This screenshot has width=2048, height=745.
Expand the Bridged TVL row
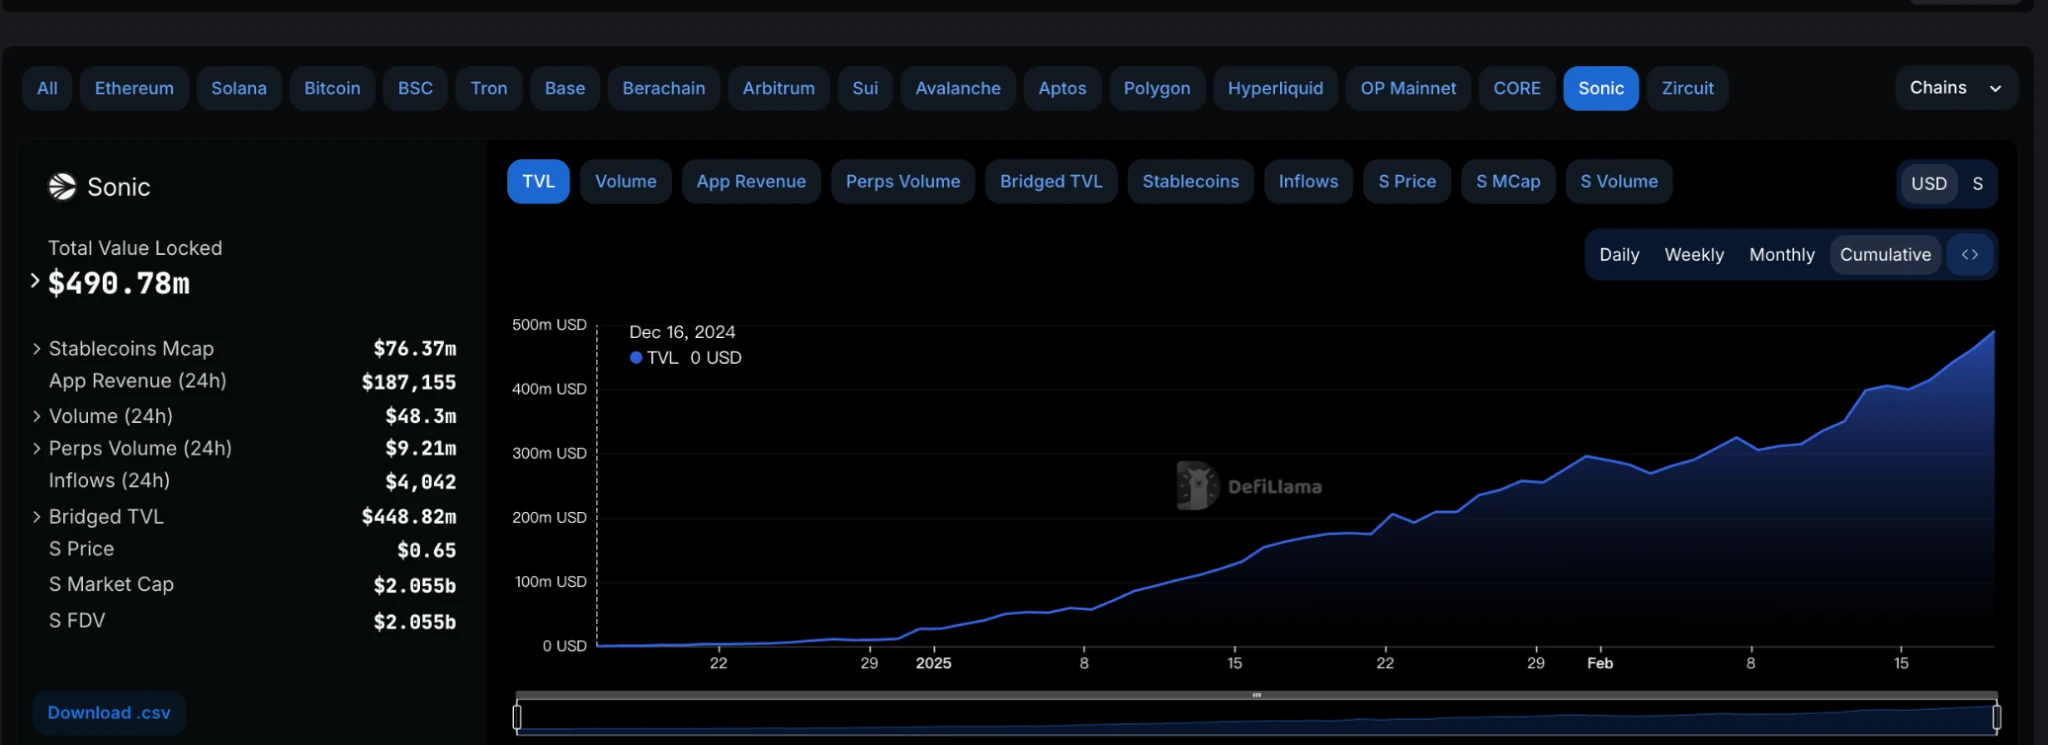coord(37,517)
